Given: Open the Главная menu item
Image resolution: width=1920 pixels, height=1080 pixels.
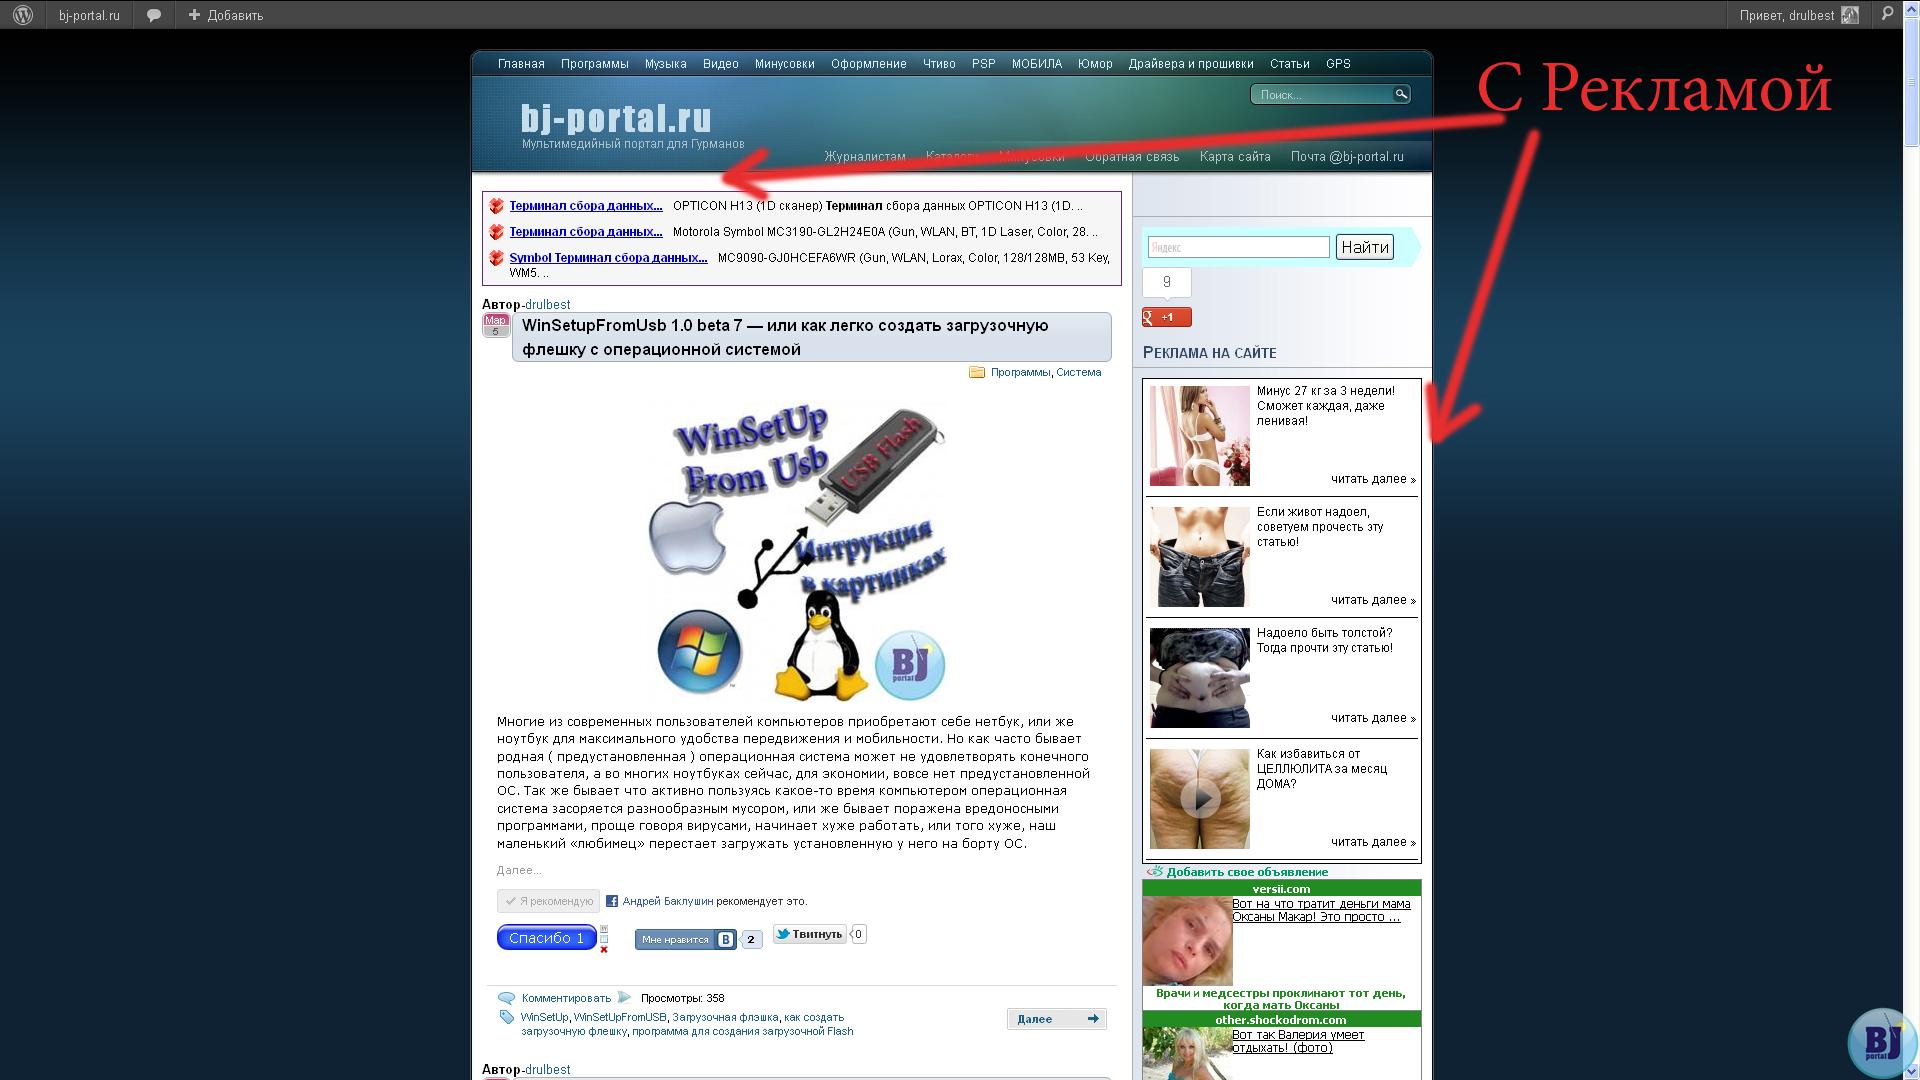Looking at the screenshot, I should 521,64.
